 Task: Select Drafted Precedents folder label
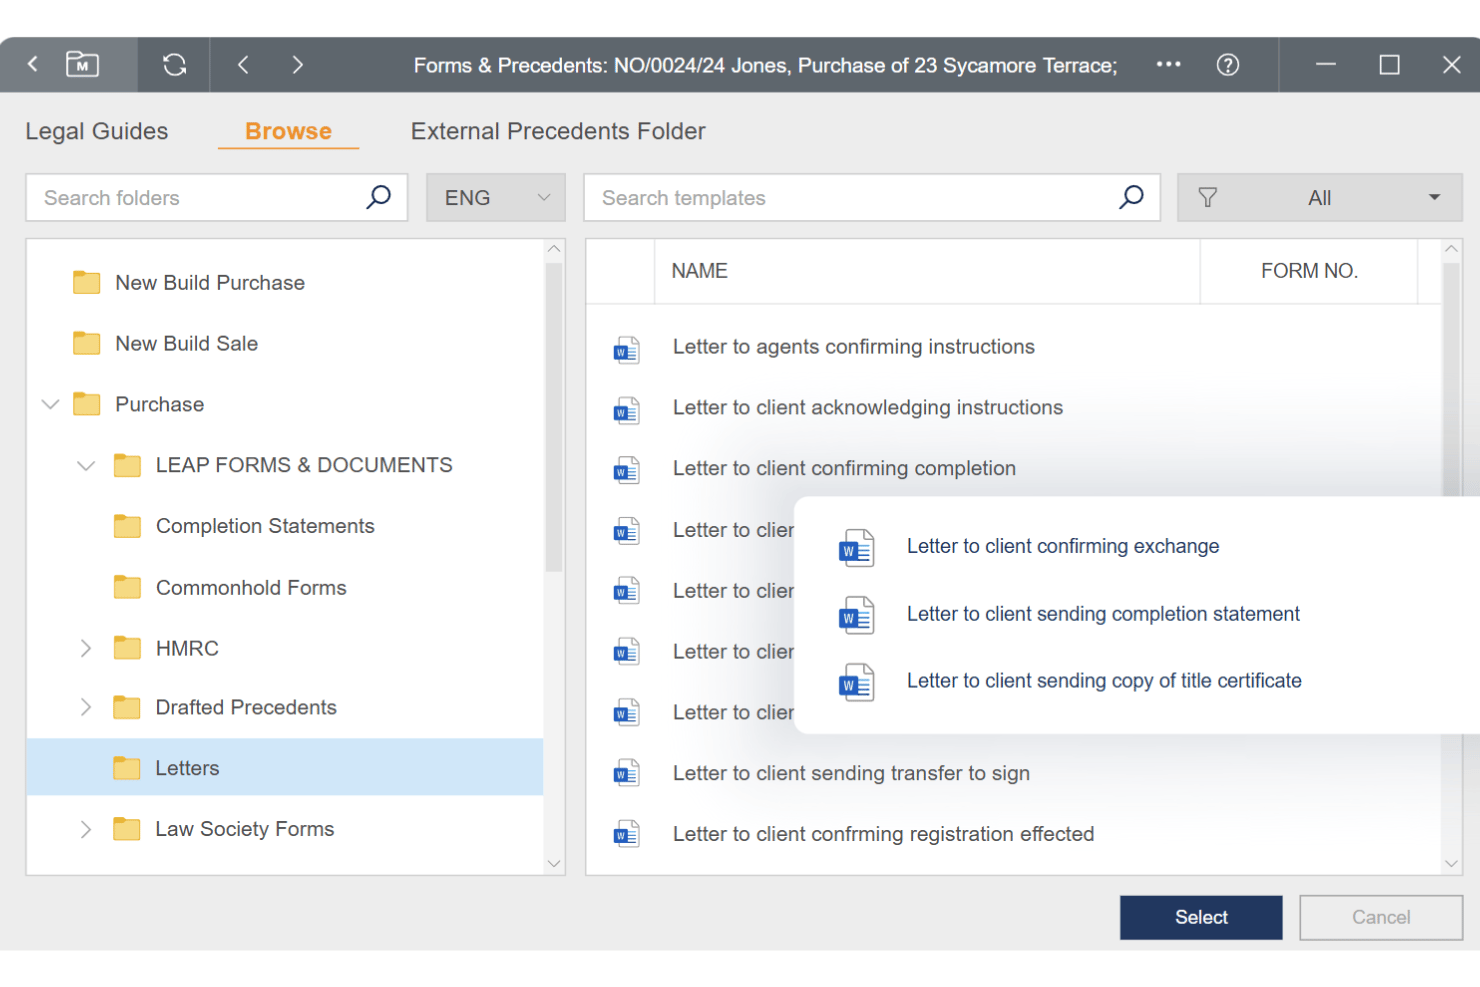pos(246,707)
